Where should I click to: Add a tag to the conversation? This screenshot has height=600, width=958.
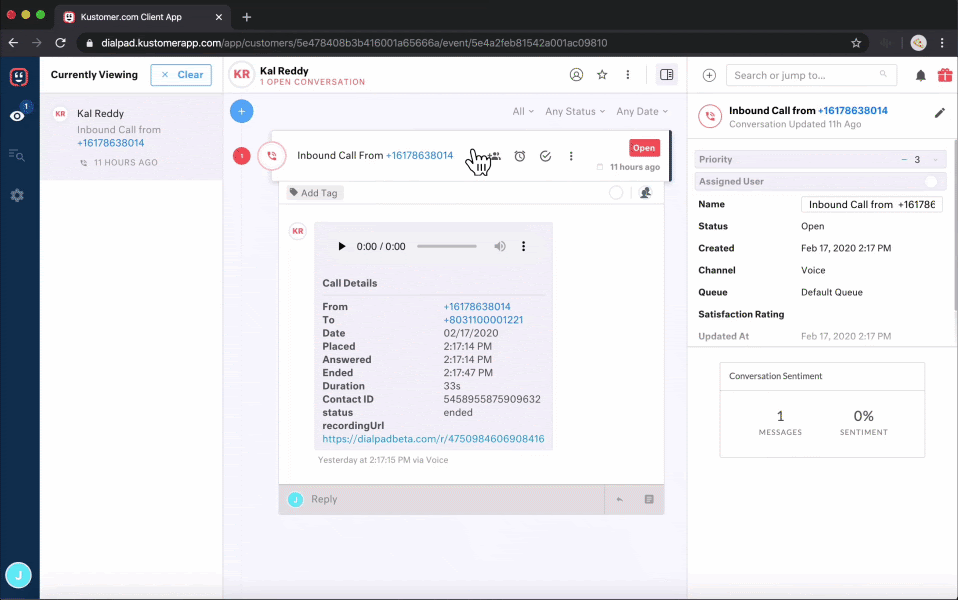[315, 192]
